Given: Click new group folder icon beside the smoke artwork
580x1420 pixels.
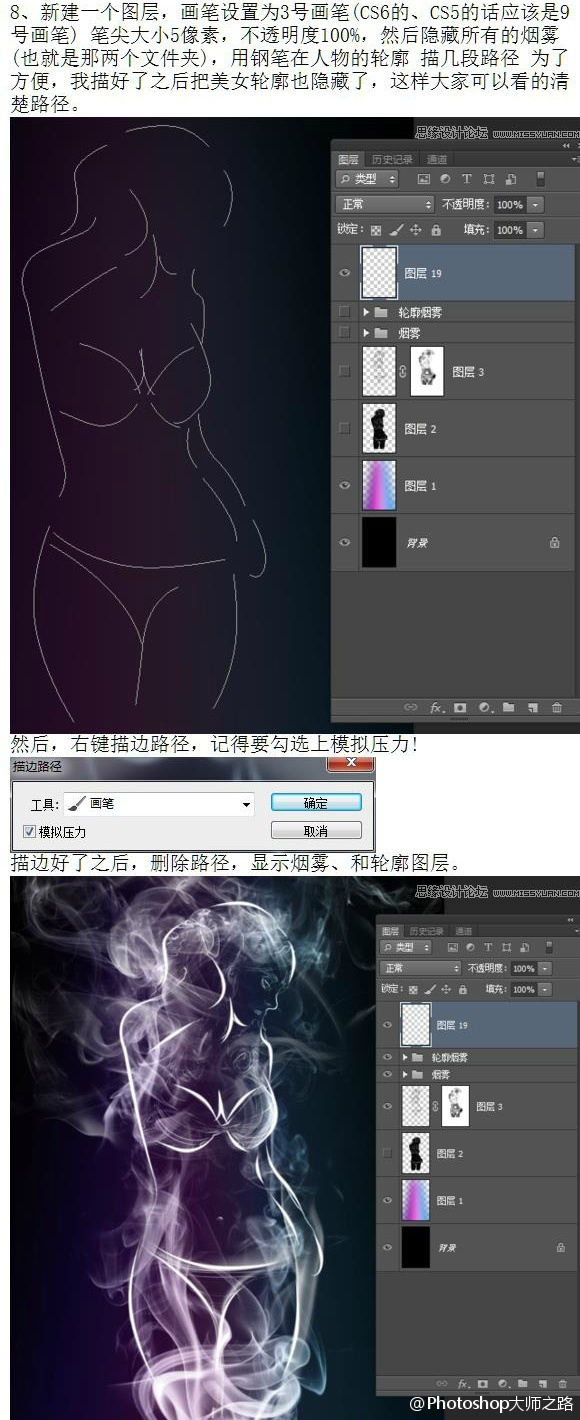Looking at the screenshot, I should pyautogui.click(x=522, y=1384).
